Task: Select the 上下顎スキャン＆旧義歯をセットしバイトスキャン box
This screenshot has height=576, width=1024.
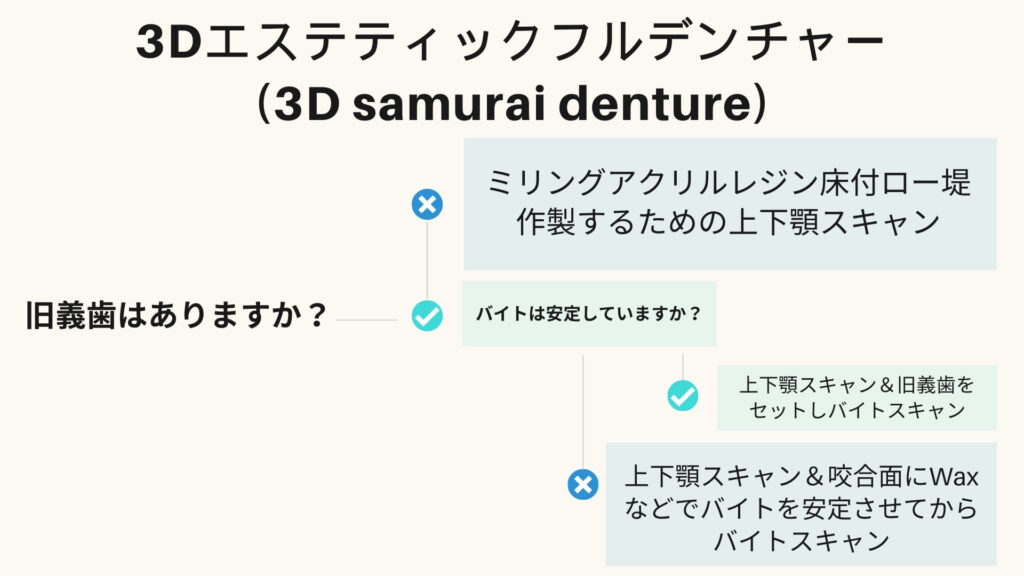Action: tap(857, 398)
